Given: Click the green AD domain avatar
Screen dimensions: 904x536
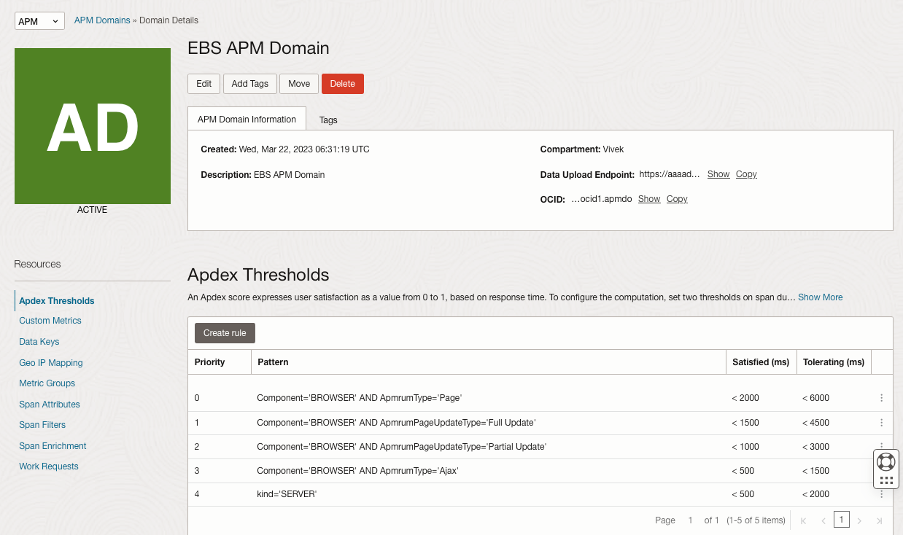Looking at the screenshot, I should [x=92, y=126].
